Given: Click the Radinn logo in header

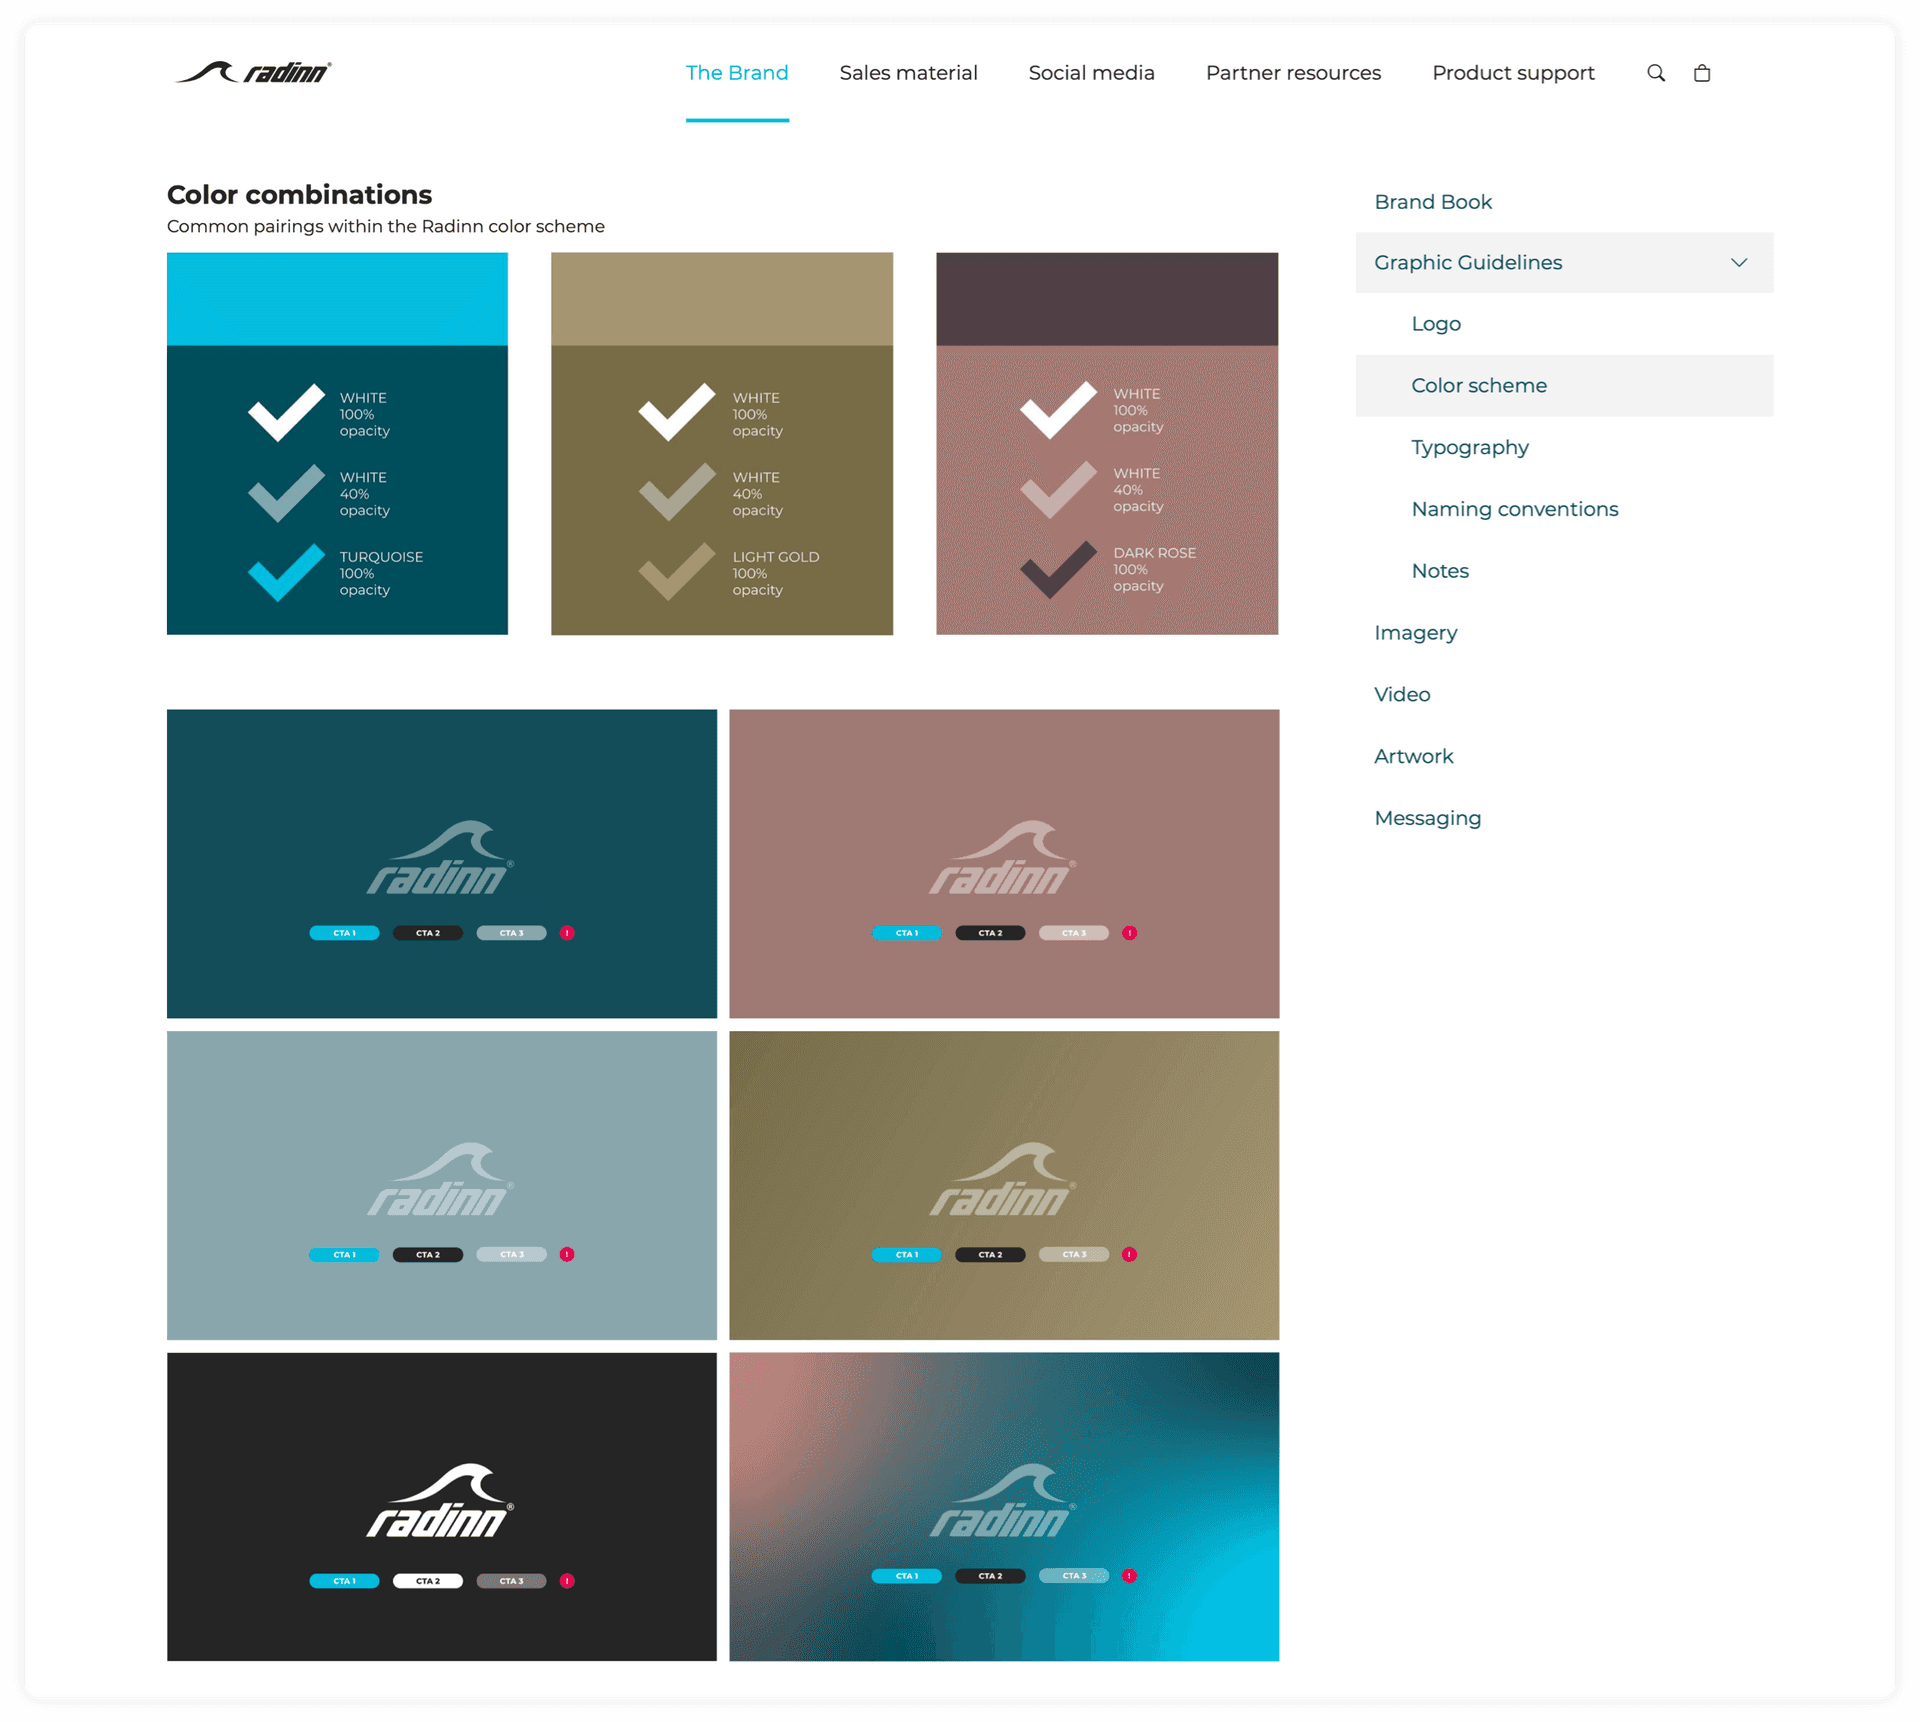Looking at the screenshot, I should tap(253, 72).
